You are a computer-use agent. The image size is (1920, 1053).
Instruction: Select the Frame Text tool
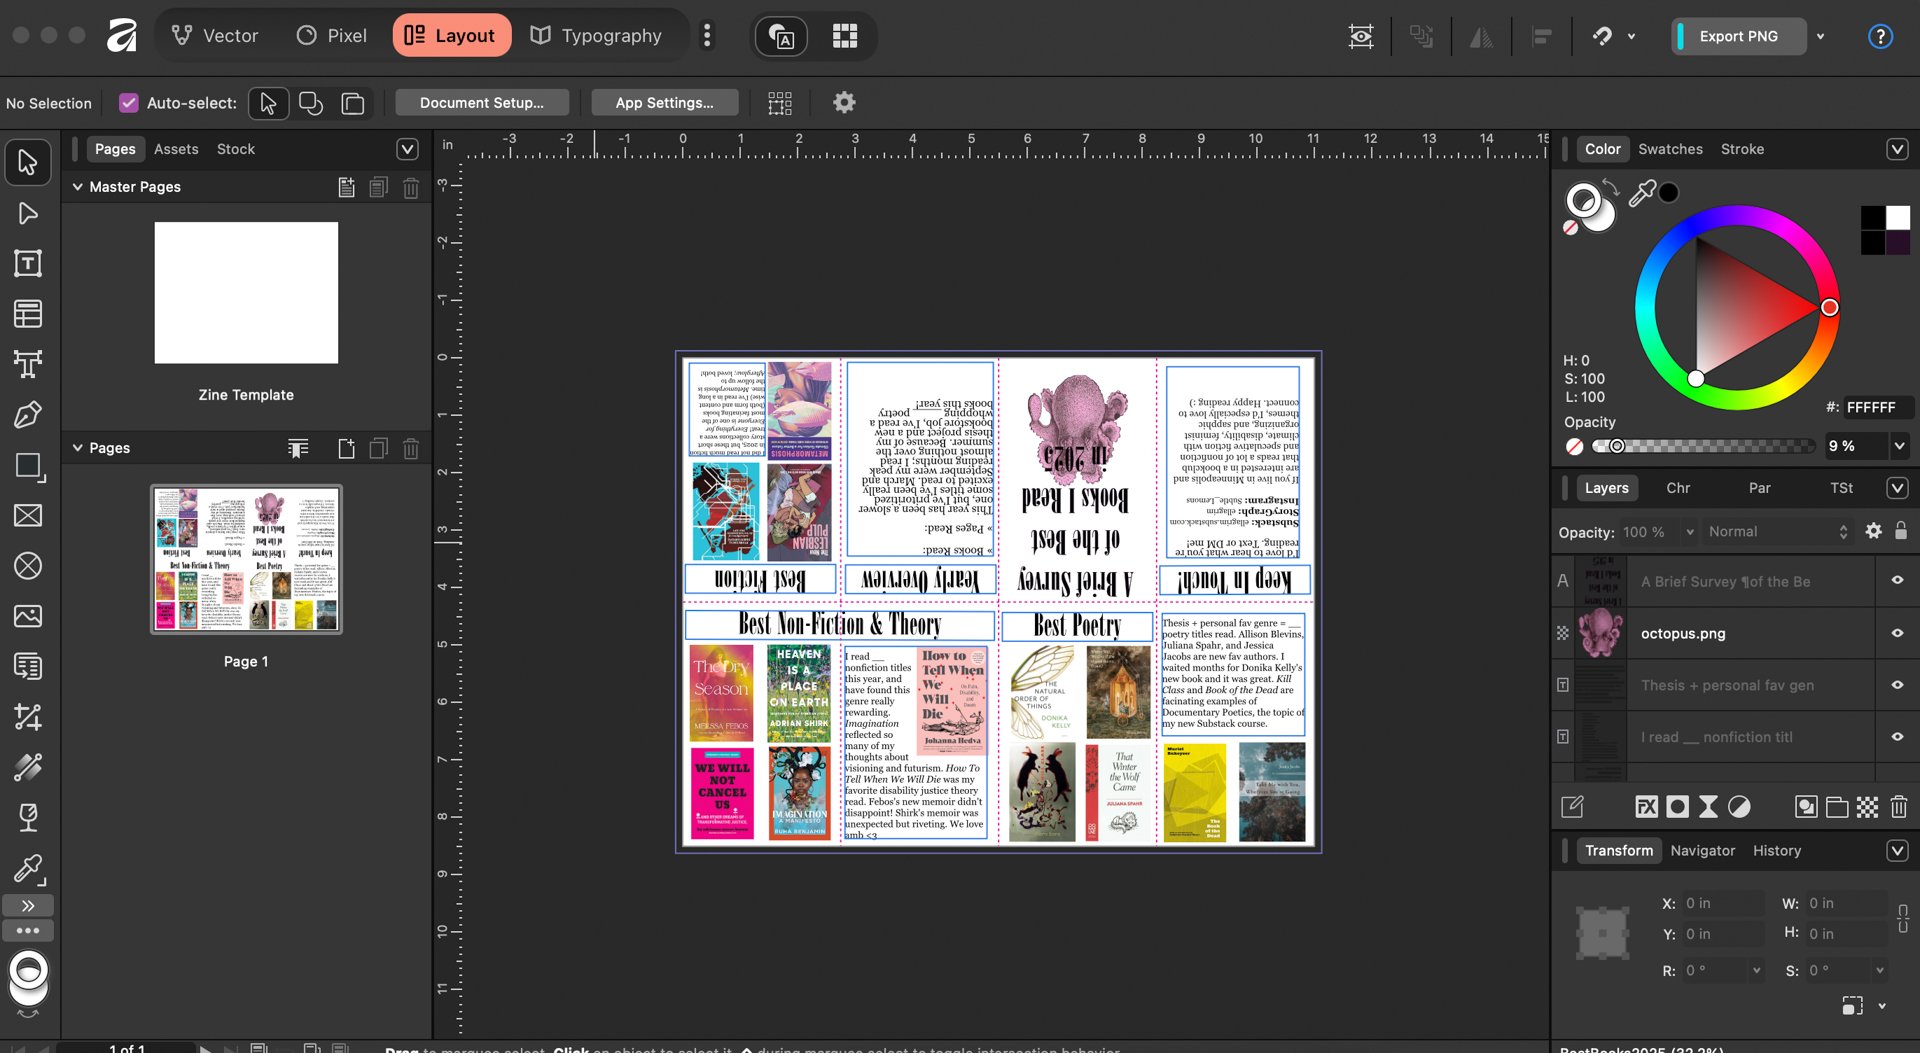(28, 264)
